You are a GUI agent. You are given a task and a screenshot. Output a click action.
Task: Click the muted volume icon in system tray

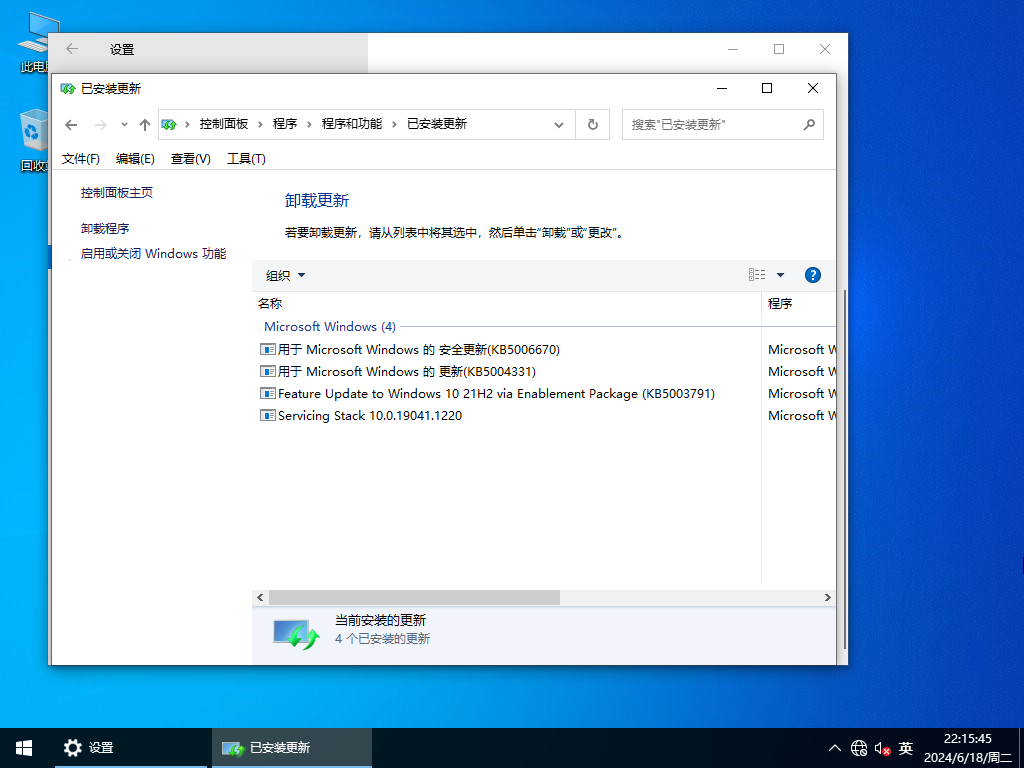(881, 747)
